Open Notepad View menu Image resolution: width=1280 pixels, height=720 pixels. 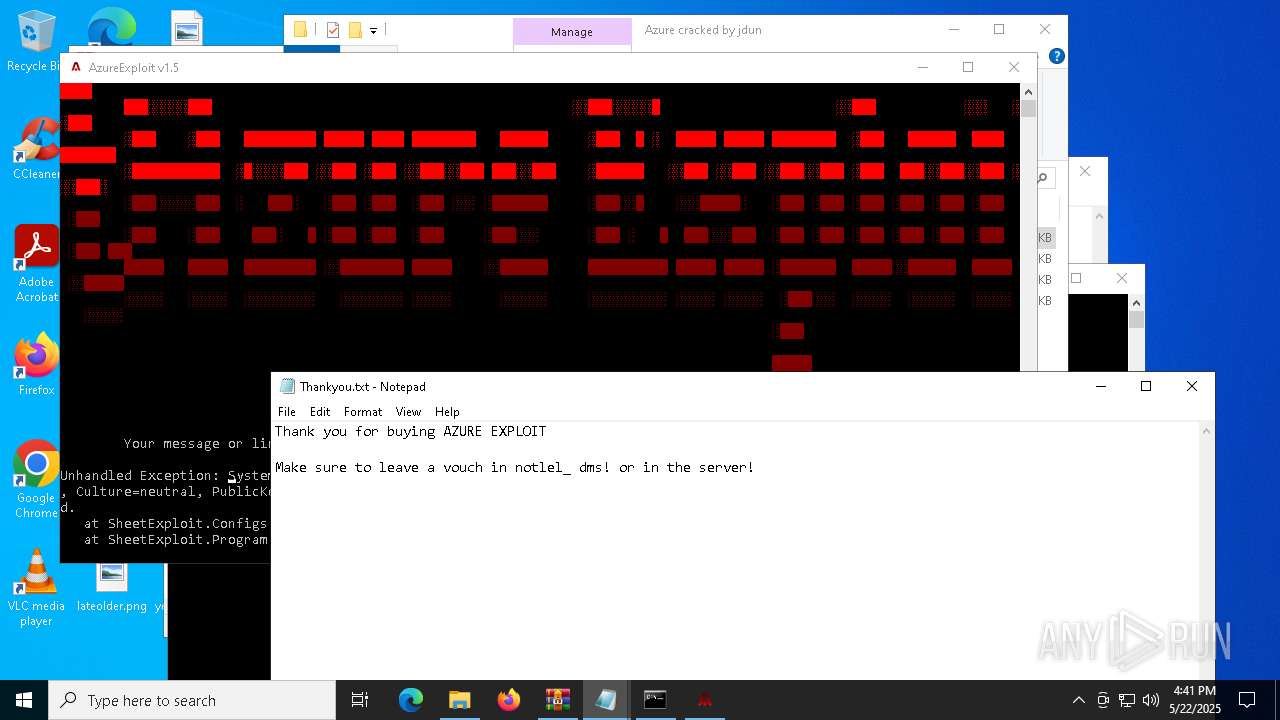[x=408, y=411]
